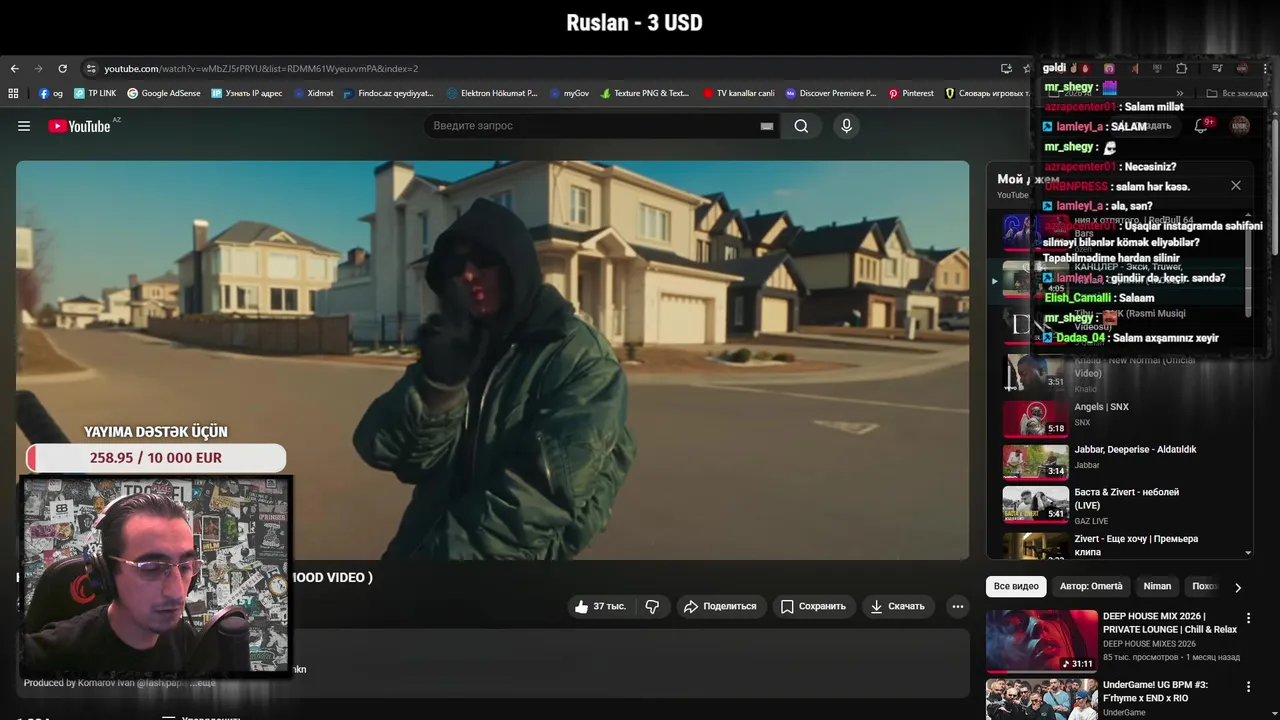1280x720 pixels.
Task: Open YouTube notifications bell
Action: coord(1201,126)
